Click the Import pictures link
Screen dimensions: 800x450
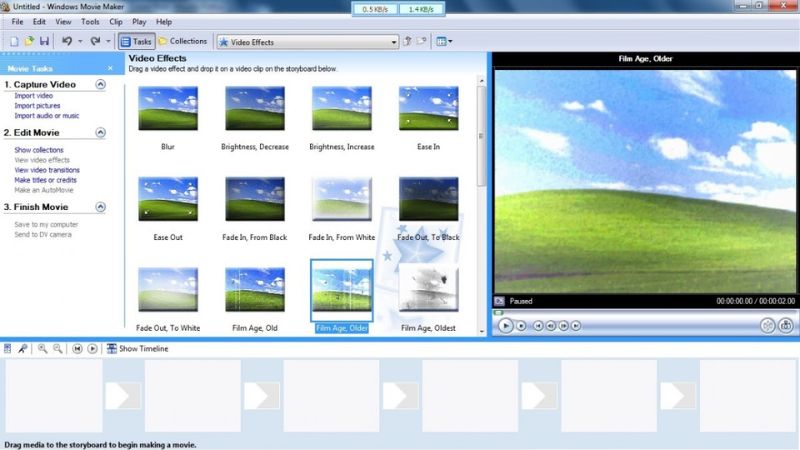tap(37, 106)
